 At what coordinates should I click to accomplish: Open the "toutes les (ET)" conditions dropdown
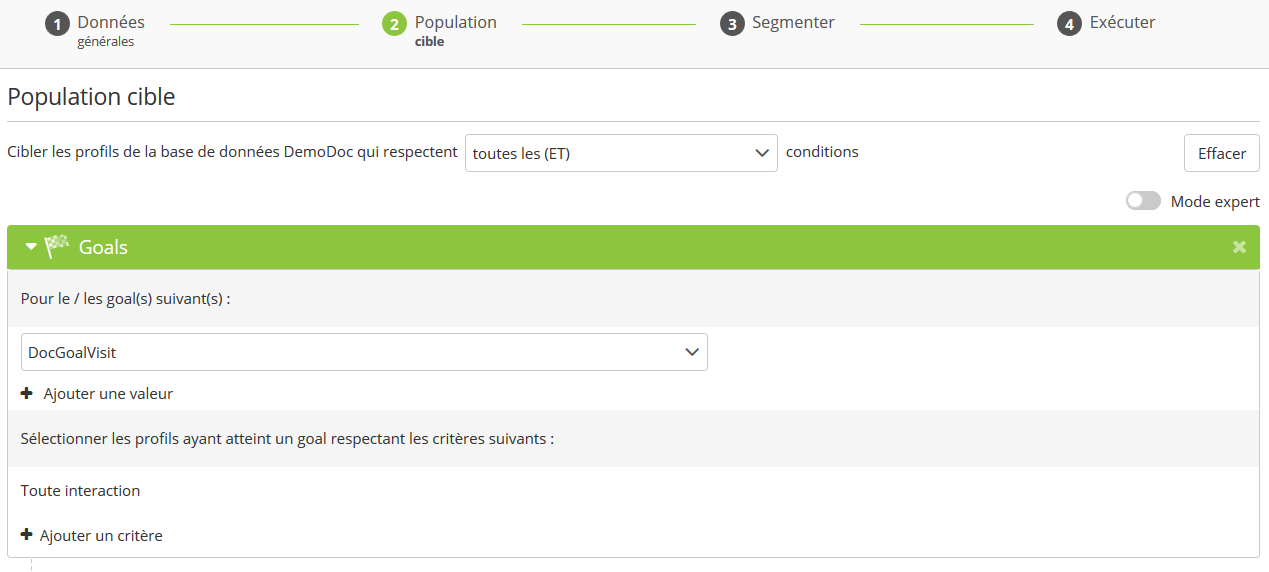(621, 153)
